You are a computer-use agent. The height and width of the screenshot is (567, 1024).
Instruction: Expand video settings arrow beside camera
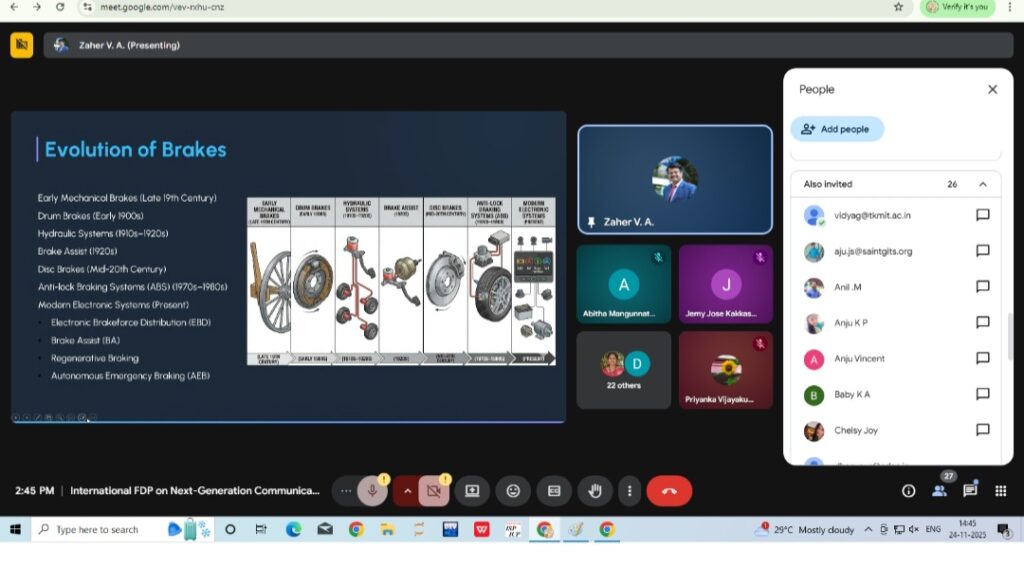point(407,491)
